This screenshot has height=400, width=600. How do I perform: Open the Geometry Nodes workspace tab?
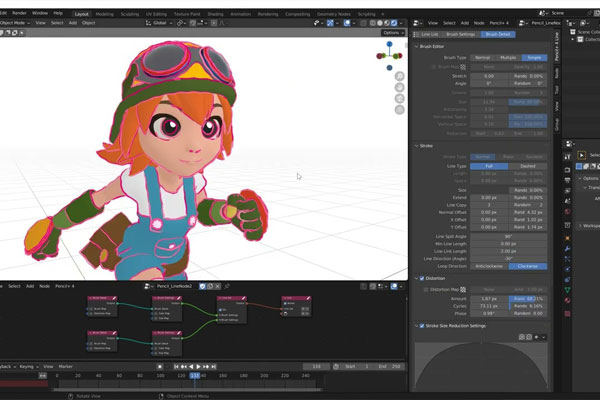click(334, 14)
